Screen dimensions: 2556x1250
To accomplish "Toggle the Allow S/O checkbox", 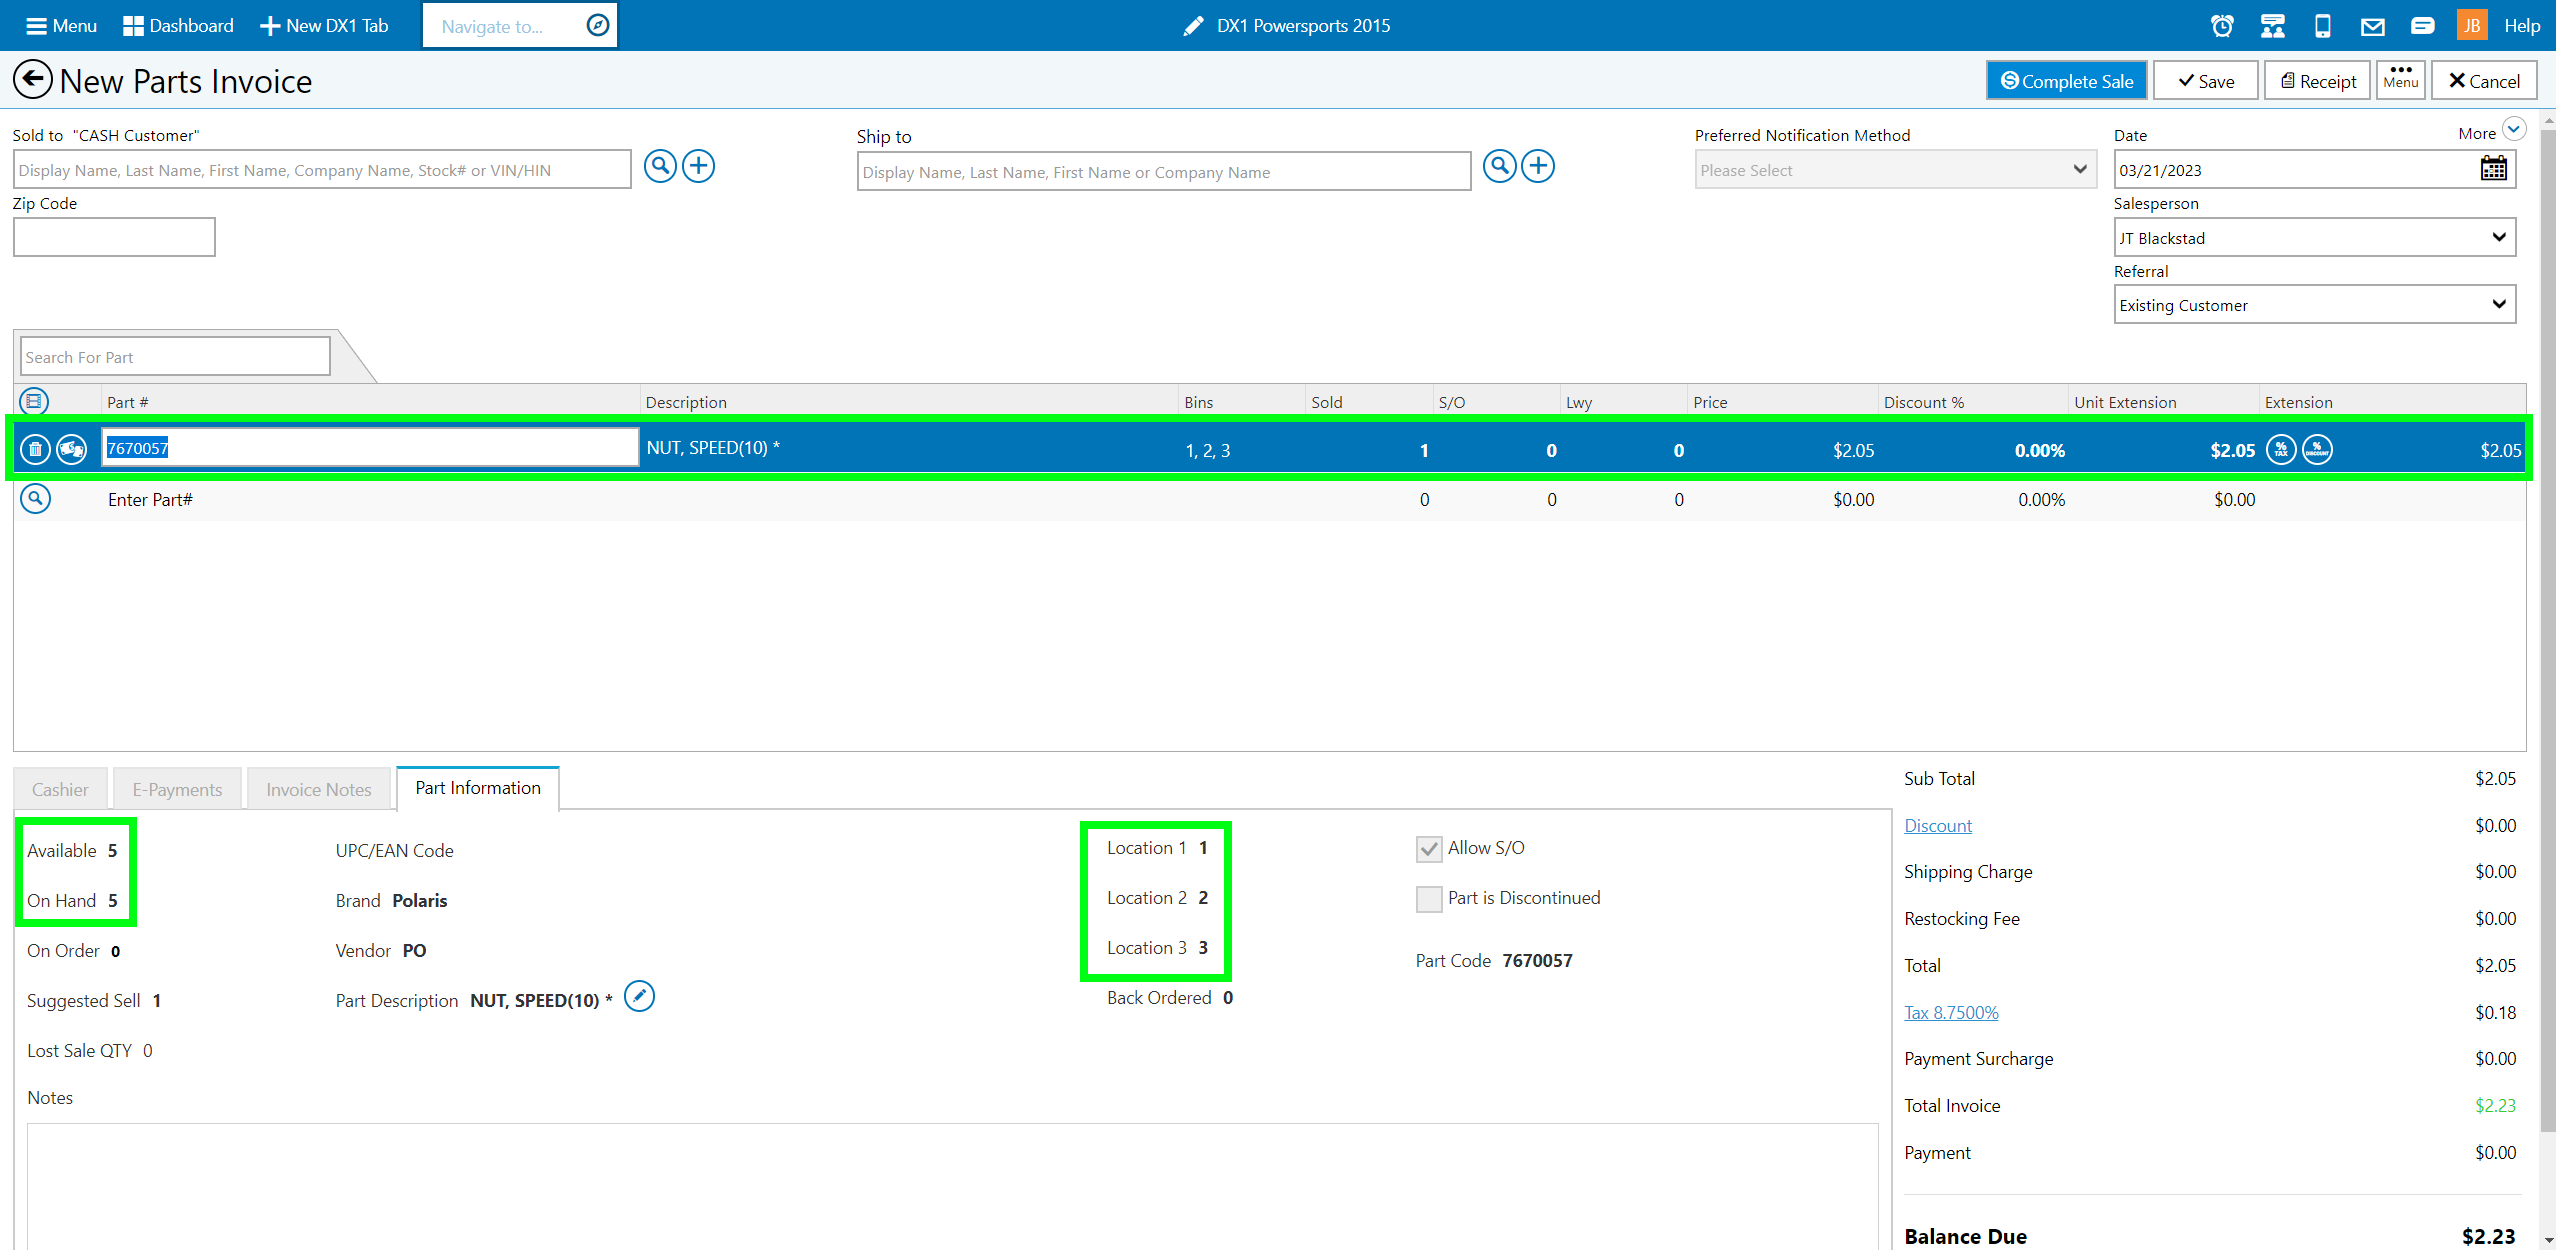I will pos(1429,849).
